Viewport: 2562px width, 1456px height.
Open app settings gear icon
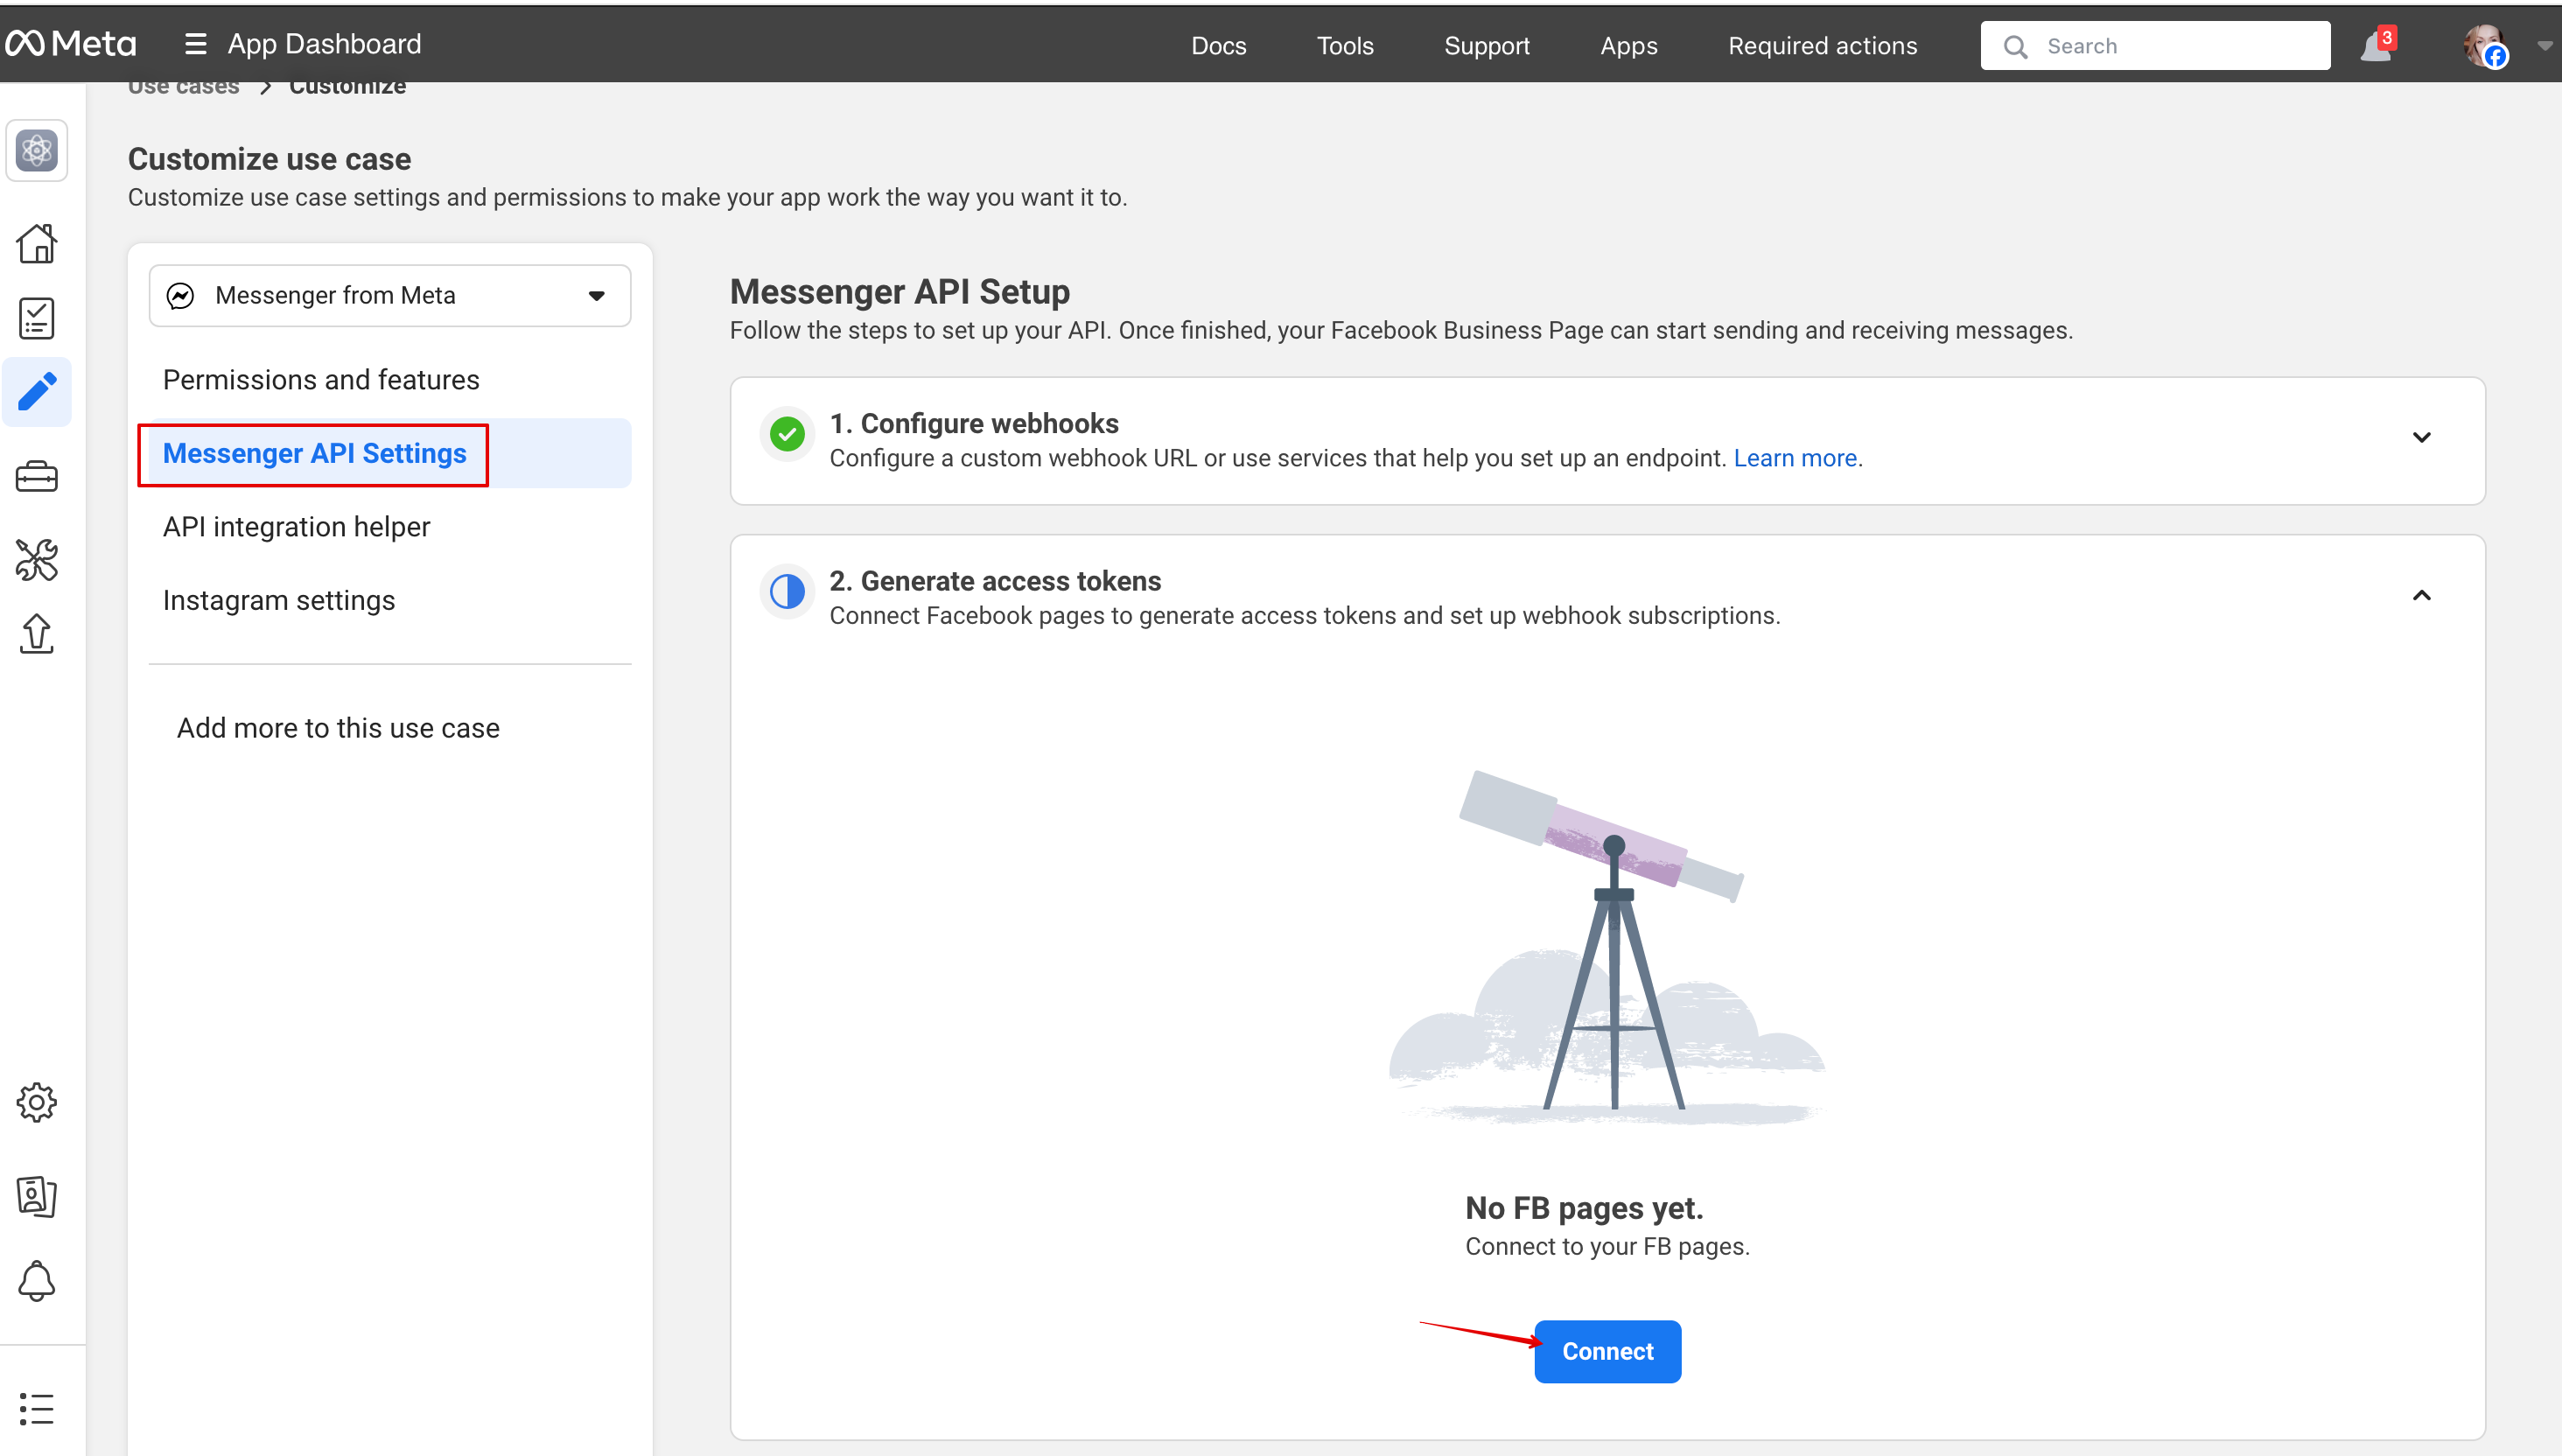37,1102
